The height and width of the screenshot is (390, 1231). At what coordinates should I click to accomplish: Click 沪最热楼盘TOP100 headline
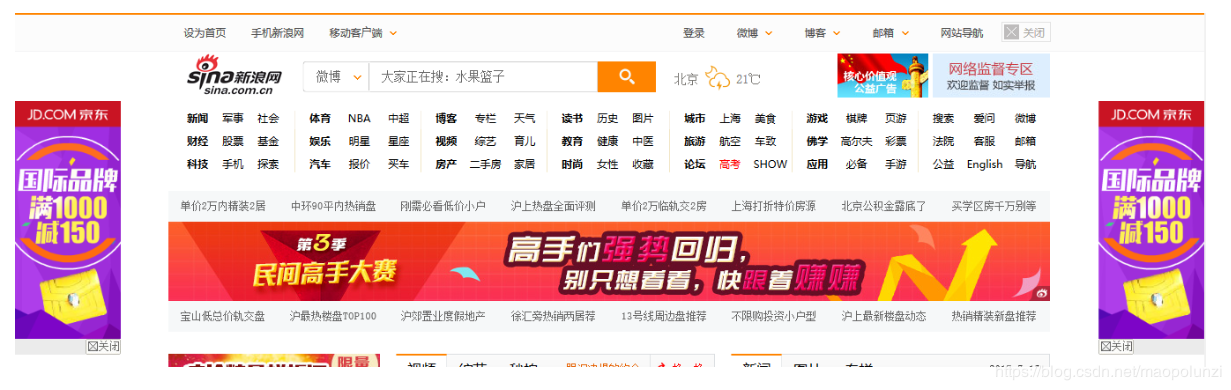tap(333, 316)
